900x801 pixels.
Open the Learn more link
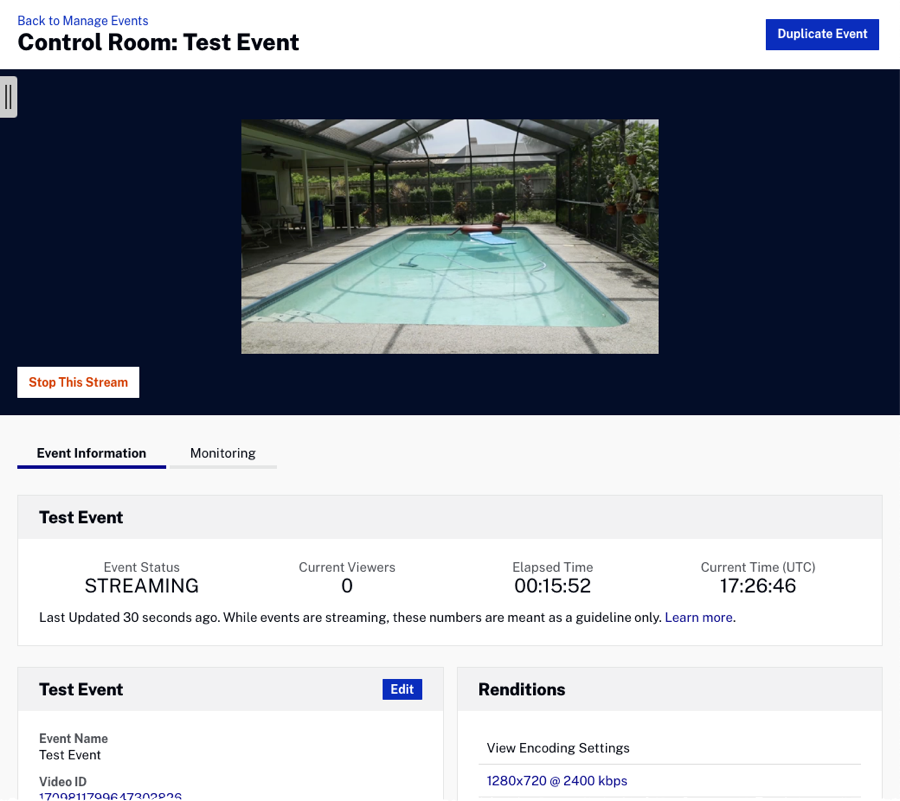[x=698, y=617]
